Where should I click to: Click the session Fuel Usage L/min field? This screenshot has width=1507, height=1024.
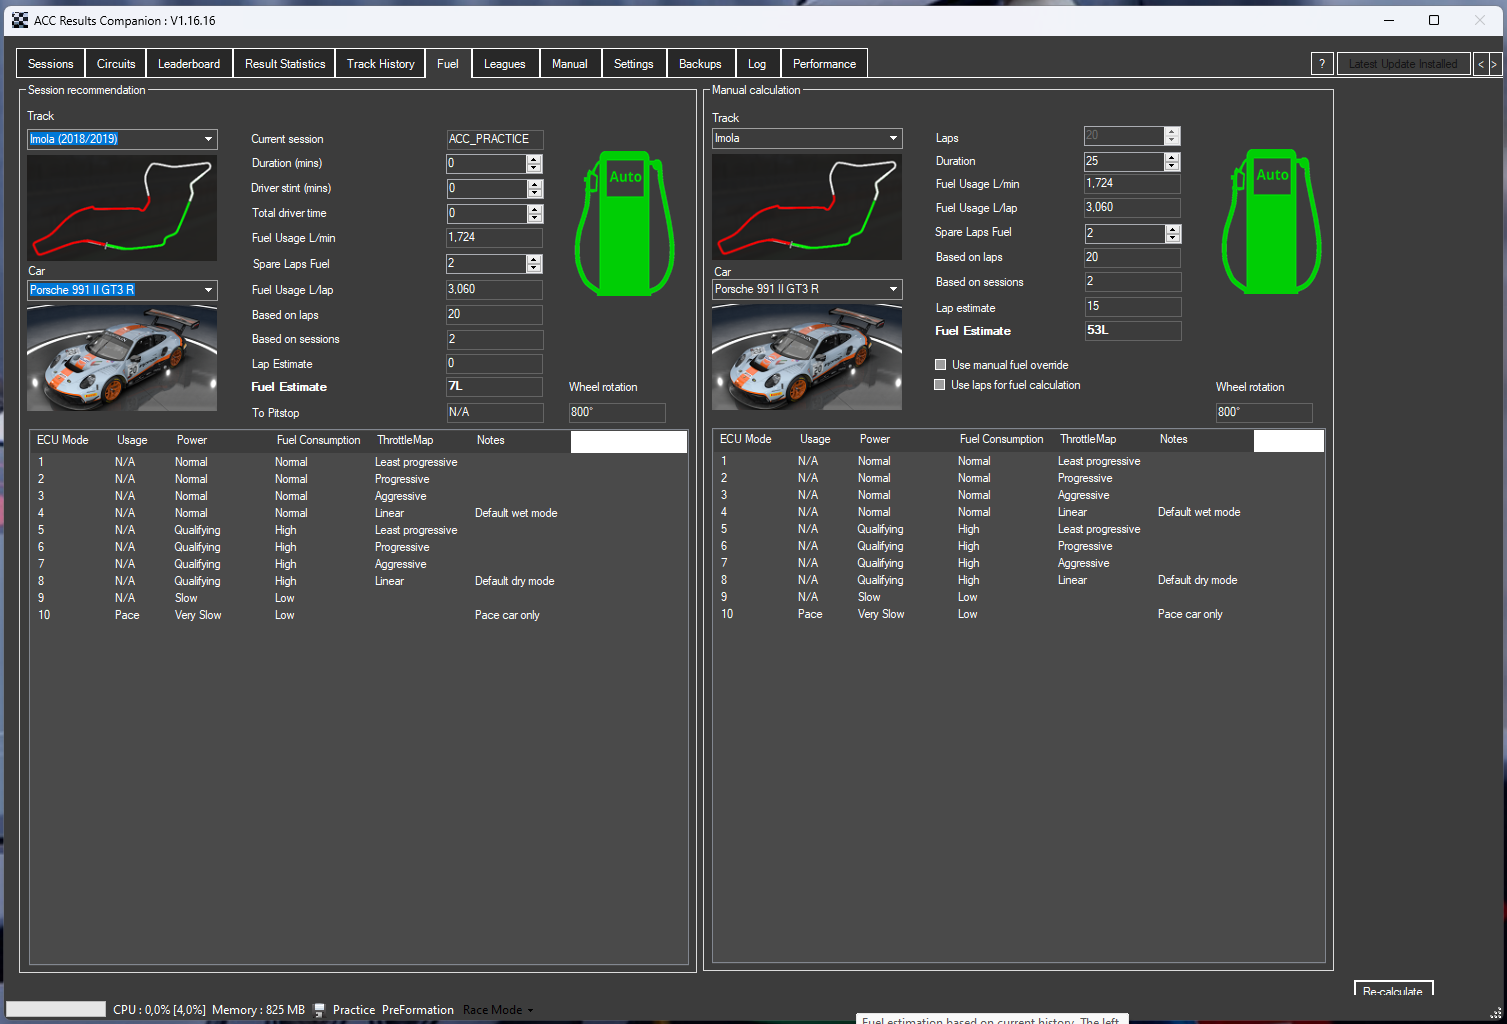point(494,238)
